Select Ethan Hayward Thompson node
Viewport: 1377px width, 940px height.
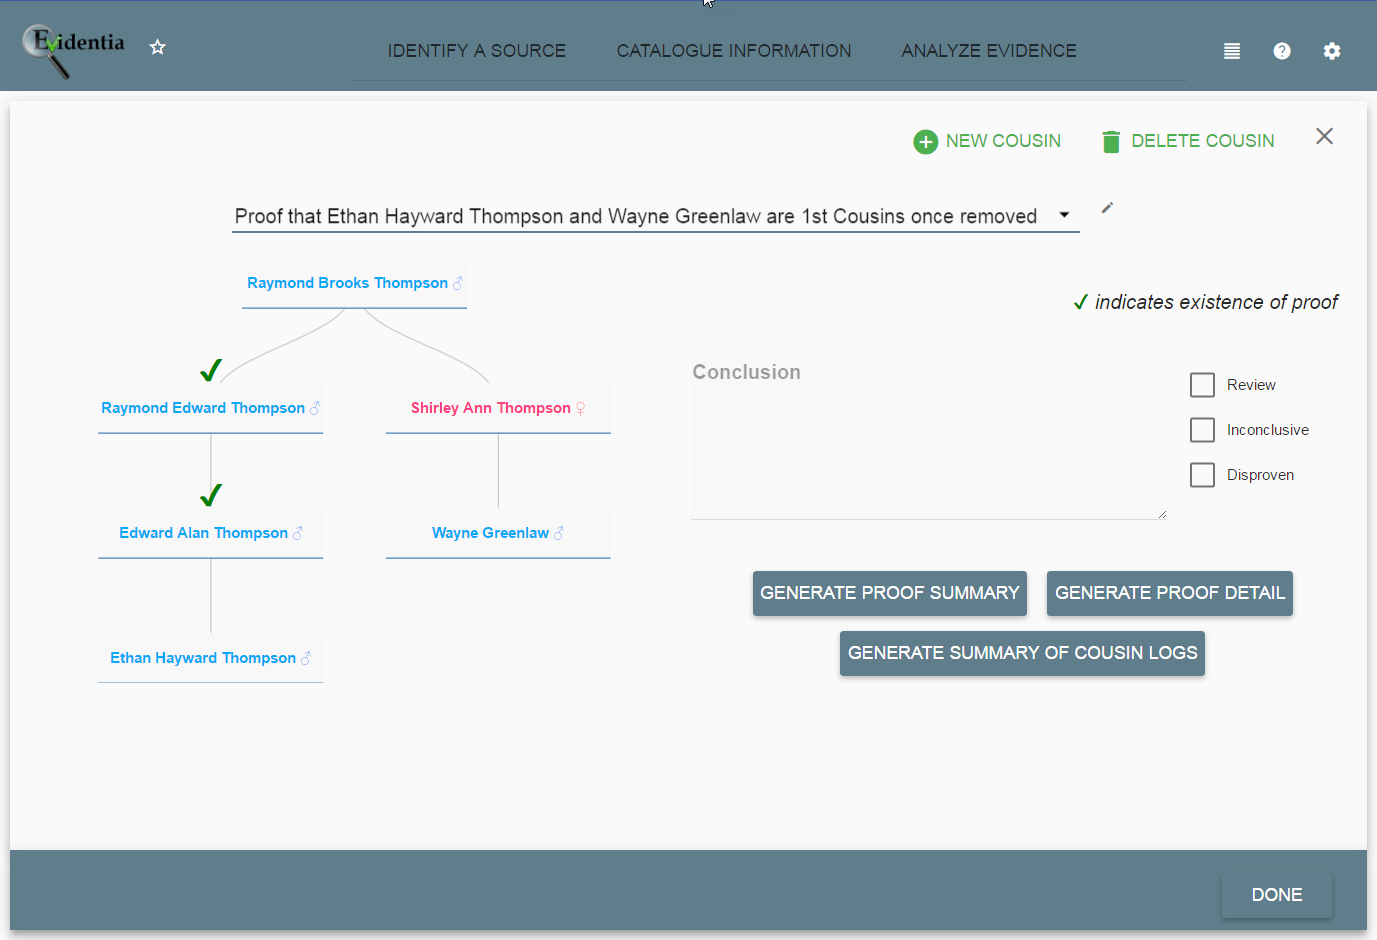click(x=210, y=658)
